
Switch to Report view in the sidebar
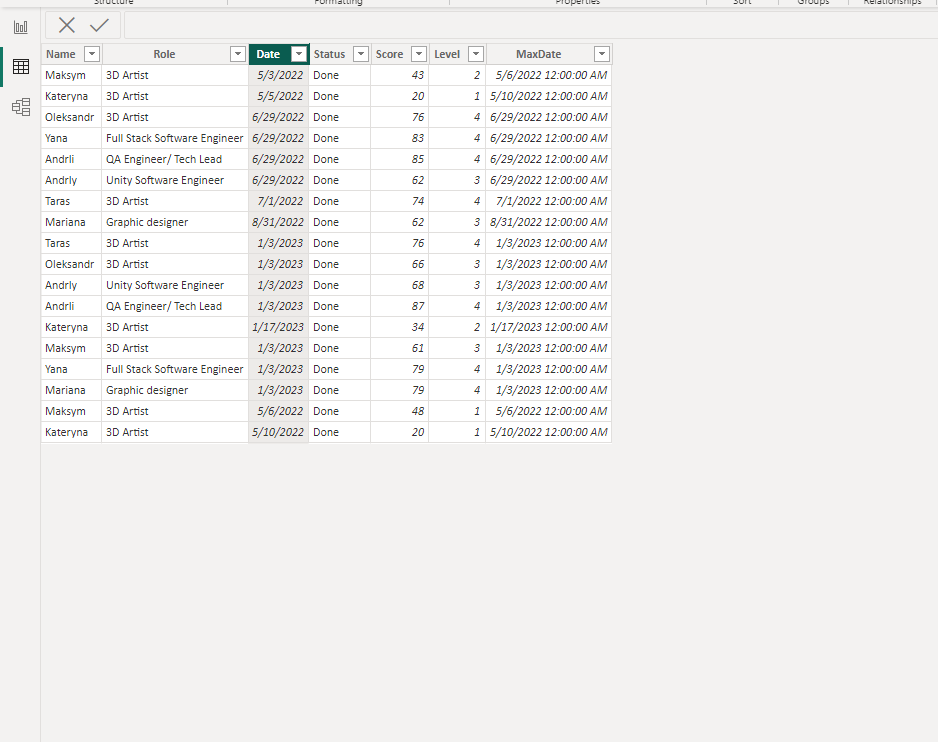point(21,27)
